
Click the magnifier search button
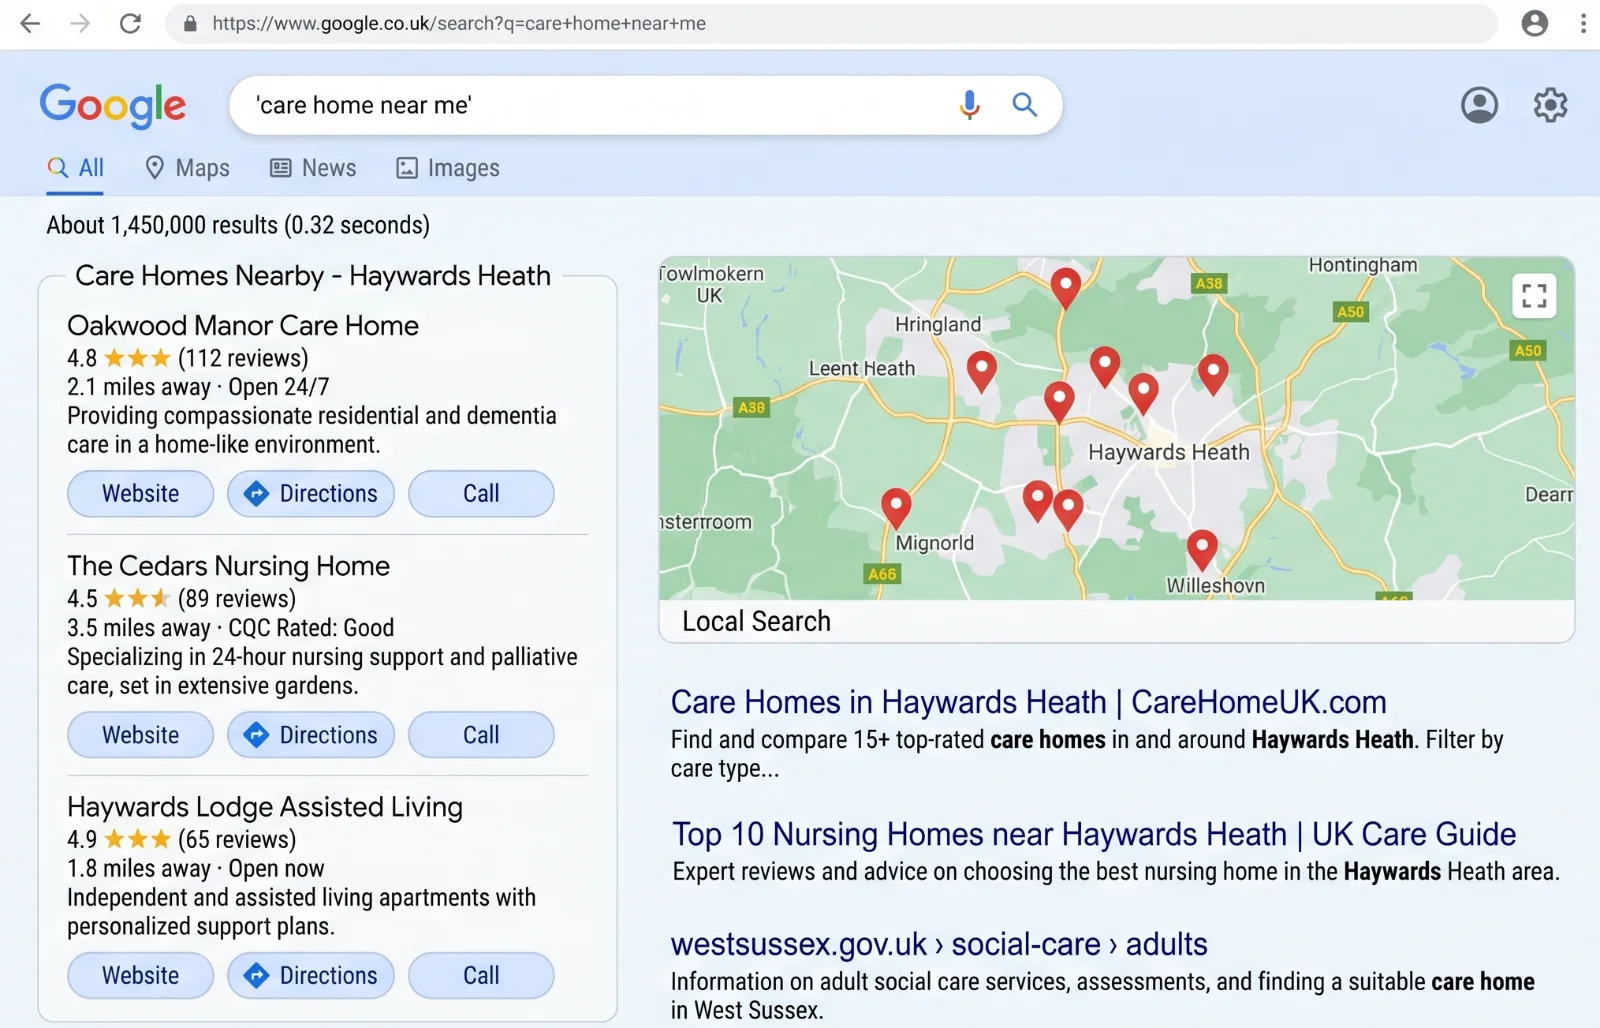1024,104
